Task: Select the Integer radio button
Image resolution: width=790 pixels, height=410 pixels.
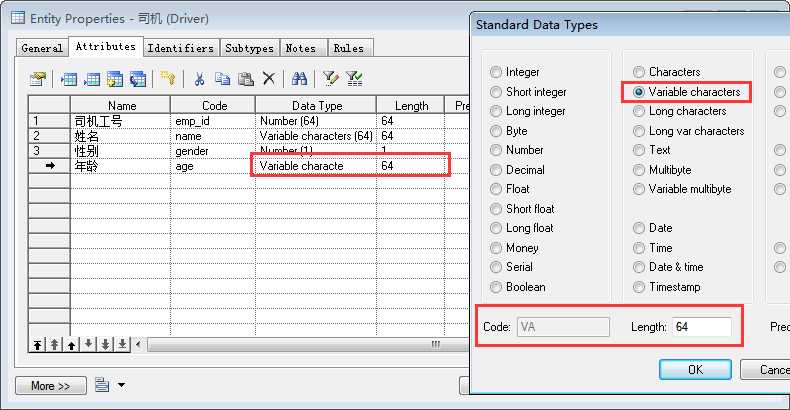Action: click(x=496, y=72)
